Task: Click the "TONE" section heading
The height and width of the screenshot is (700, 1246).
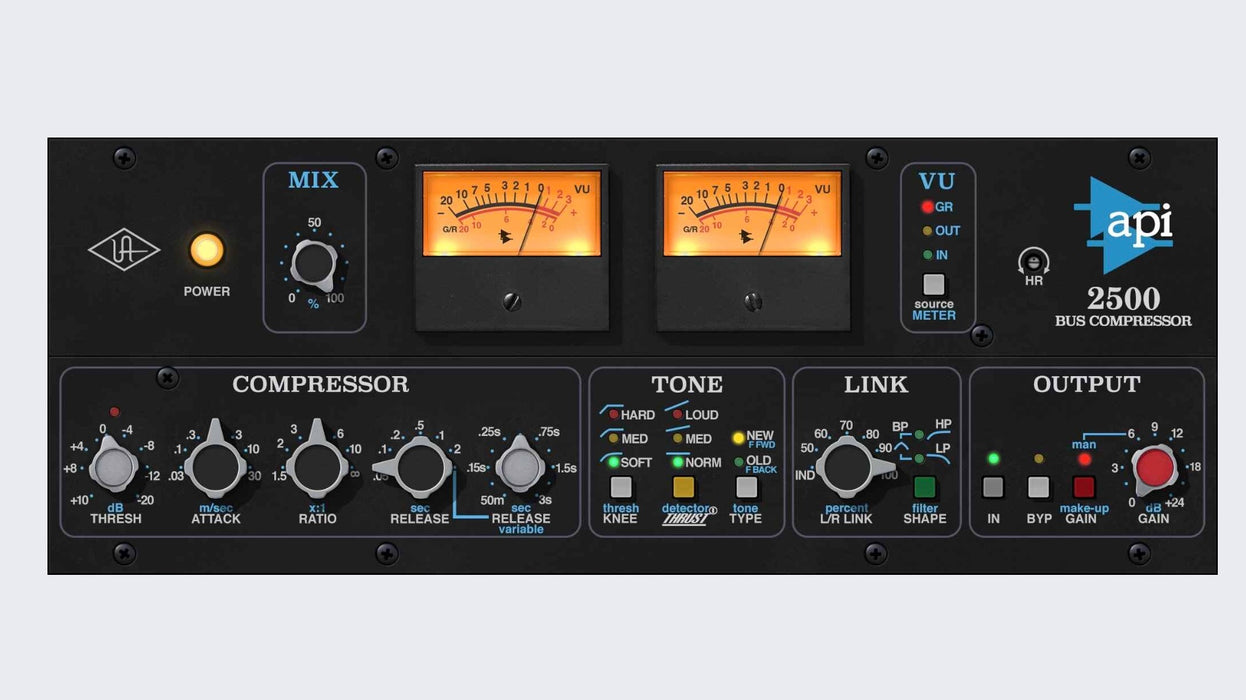Action: 686,384
